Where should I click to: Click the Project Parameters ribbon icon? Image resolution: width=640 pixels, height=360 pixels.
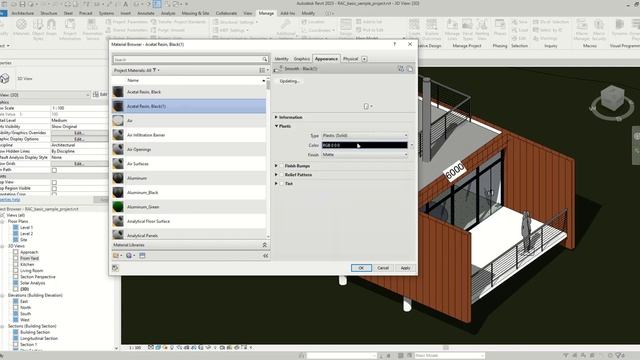point(127,22)
